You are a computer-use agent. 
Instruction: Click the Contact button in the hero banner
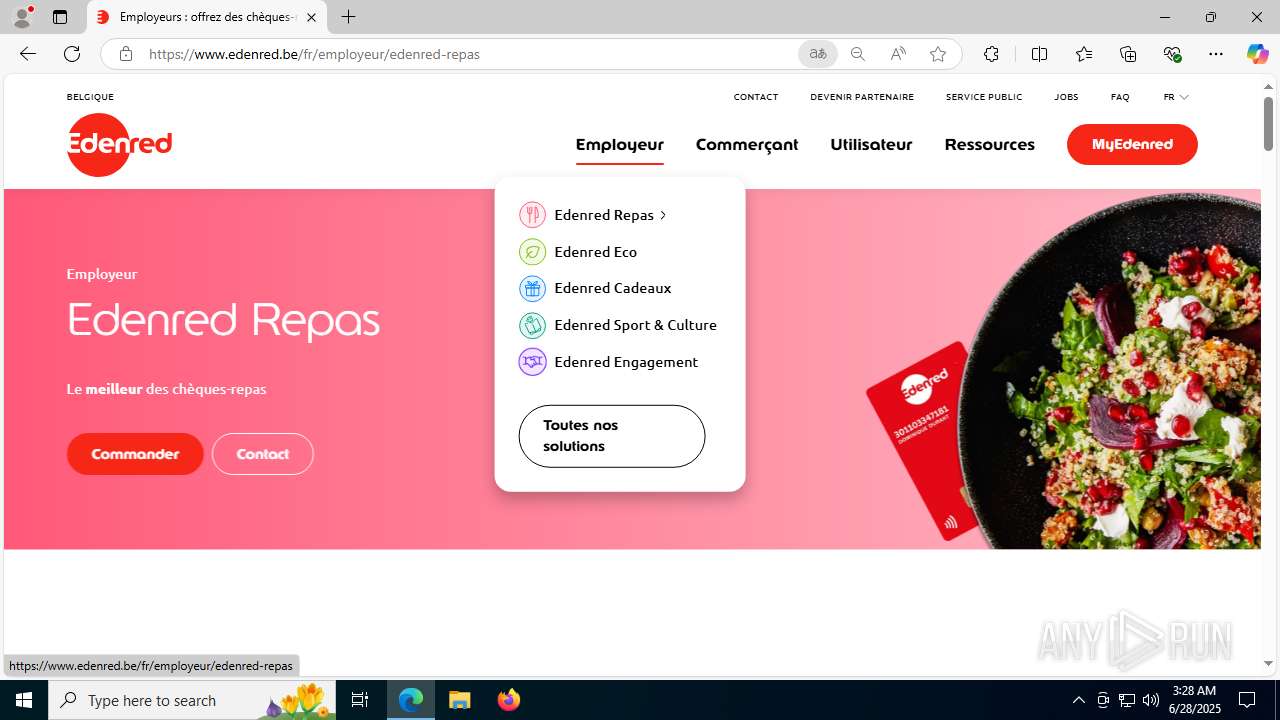point(263,454)
